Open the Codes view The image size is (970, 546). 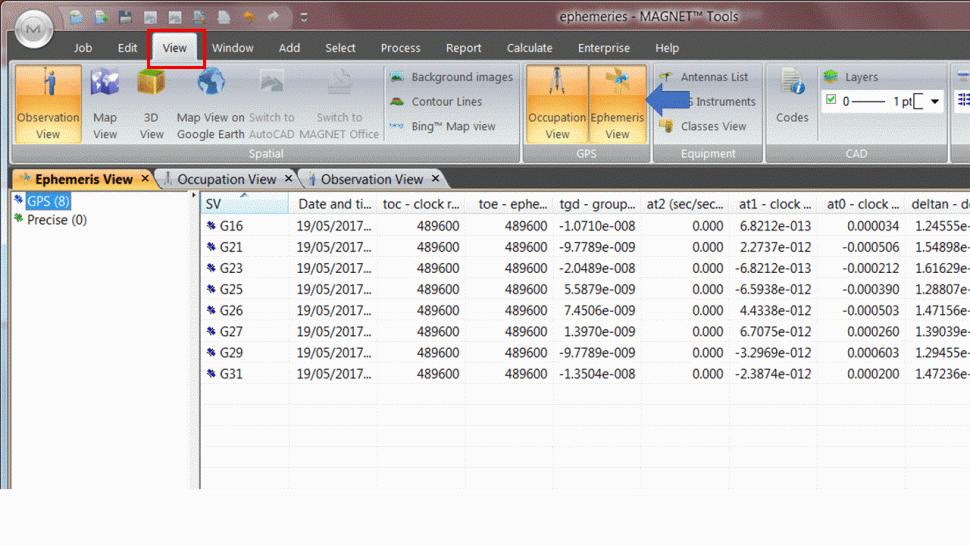pyautogui.click(x=792, y=97)
